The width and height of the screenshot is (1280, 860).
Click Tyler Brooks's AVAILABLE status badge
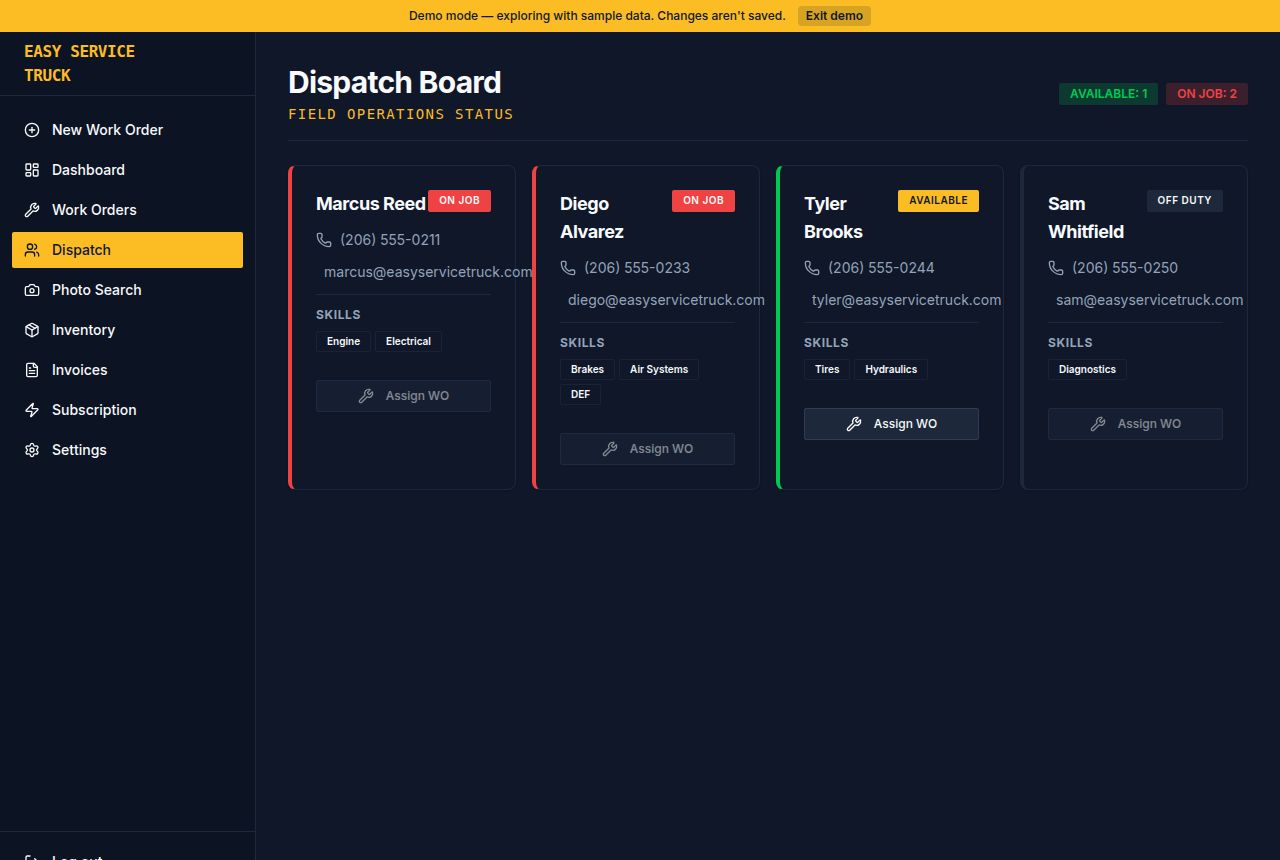[938, 201]
